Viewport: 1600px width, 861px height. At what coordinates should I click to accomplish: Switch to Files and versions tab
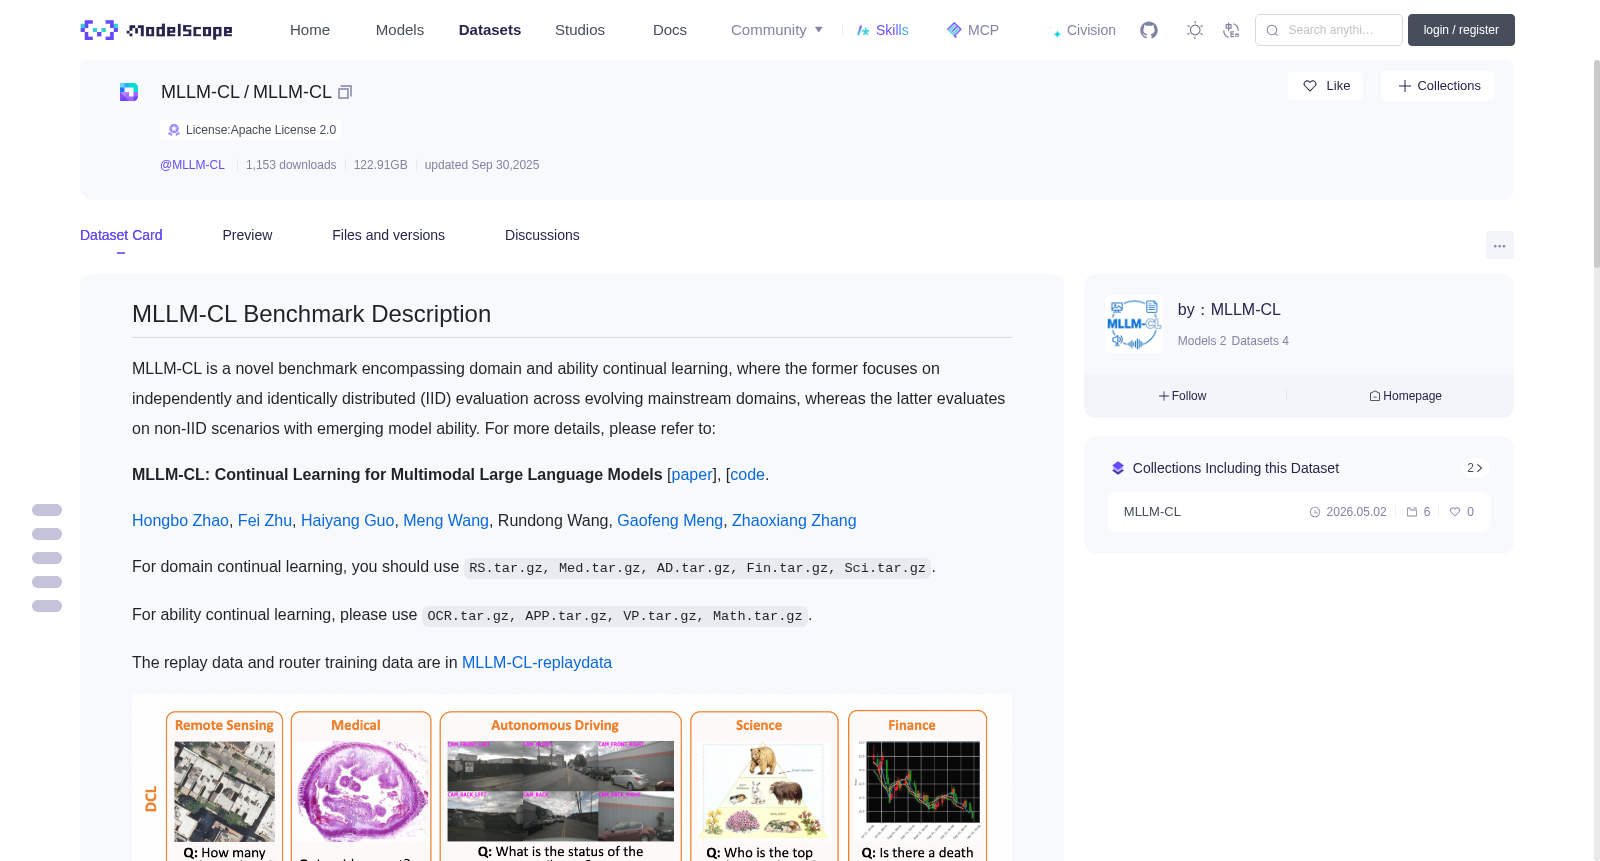point(388,235)
